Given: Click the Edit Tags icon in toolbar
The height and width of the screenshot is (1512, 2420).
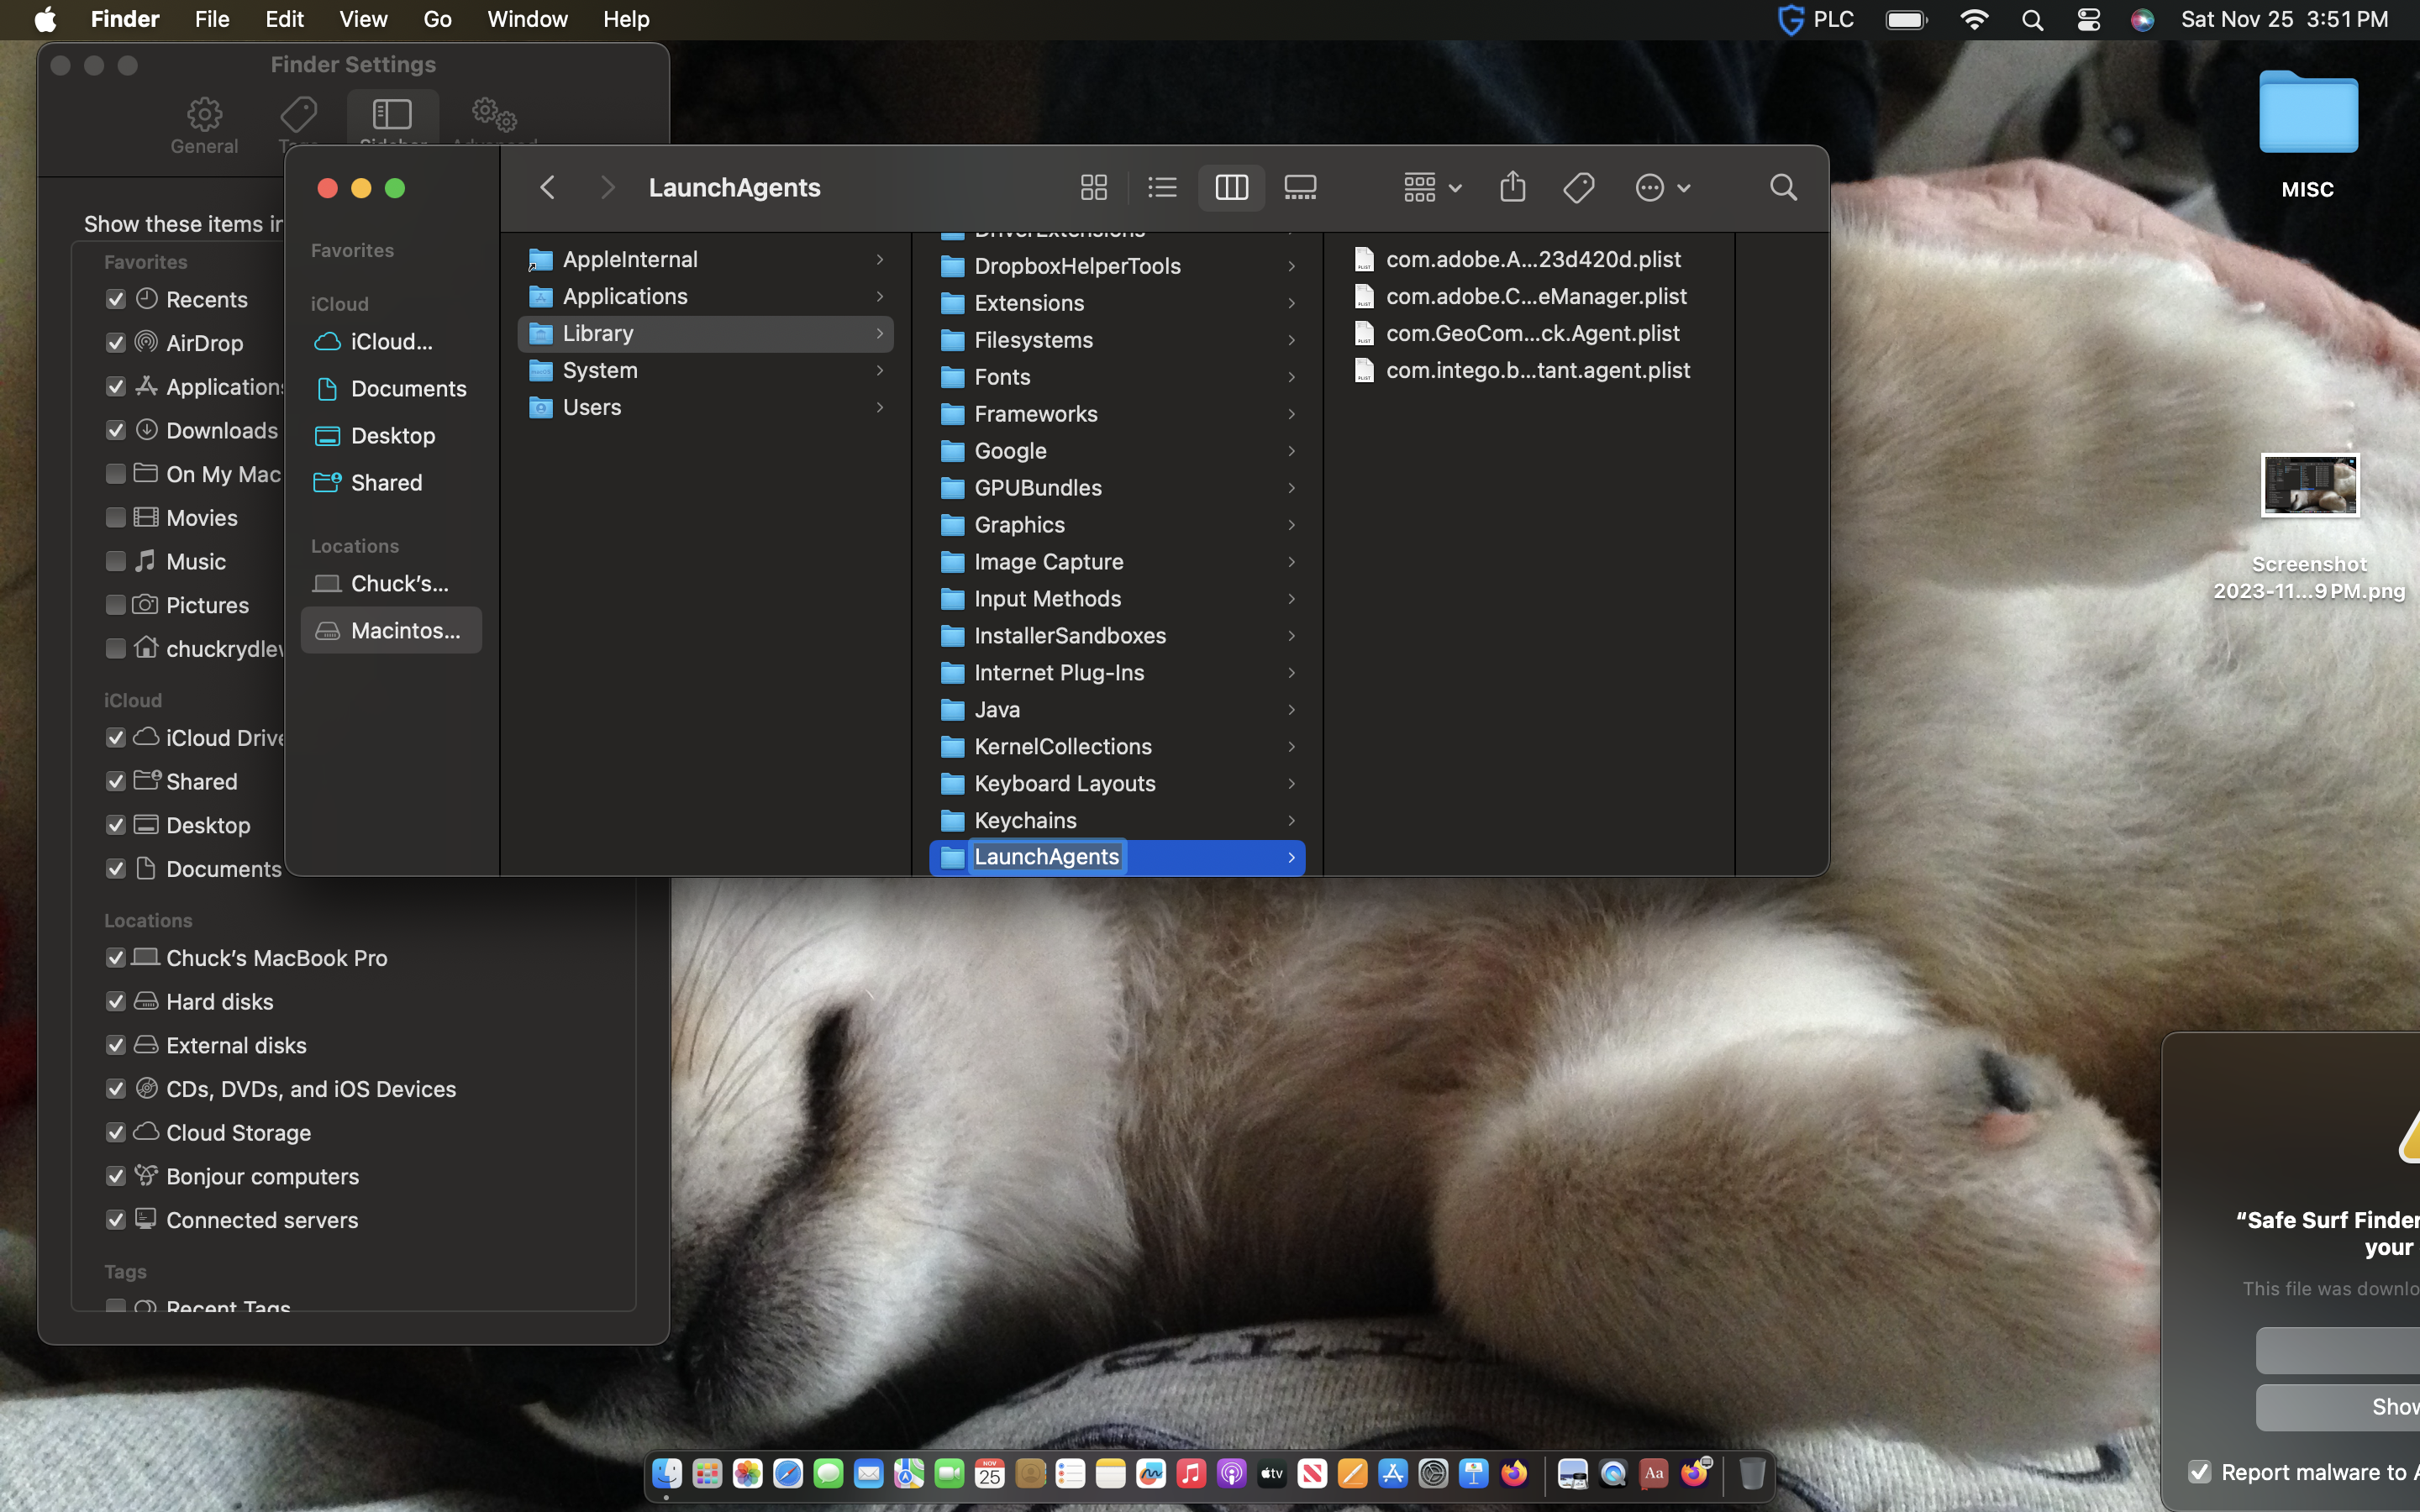Looking at the screenshot, I should [1579, 187].
